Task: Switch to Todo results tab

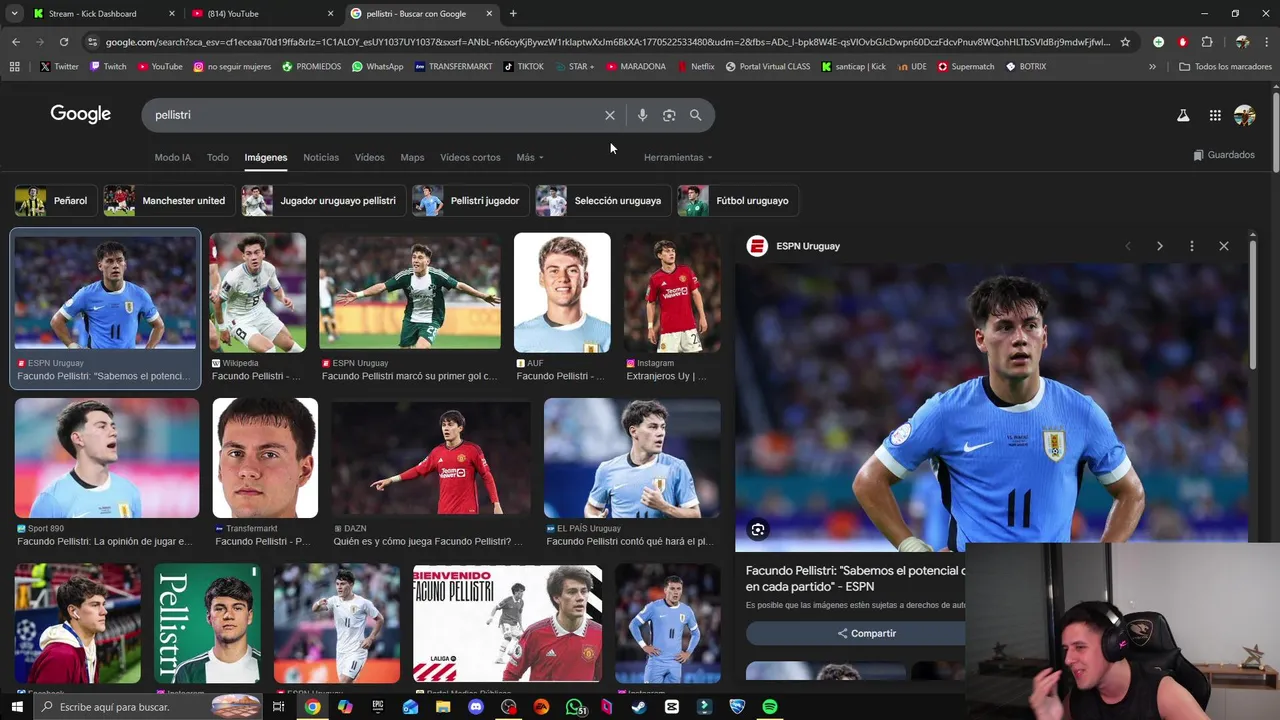Action: tap(218, 157)
